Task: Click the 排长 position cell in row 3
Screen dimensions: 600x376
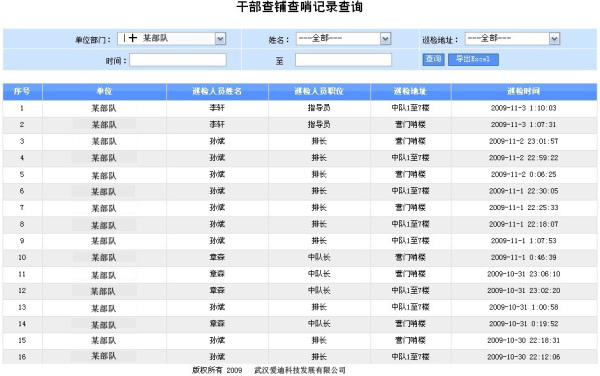Action: point(319,142)
